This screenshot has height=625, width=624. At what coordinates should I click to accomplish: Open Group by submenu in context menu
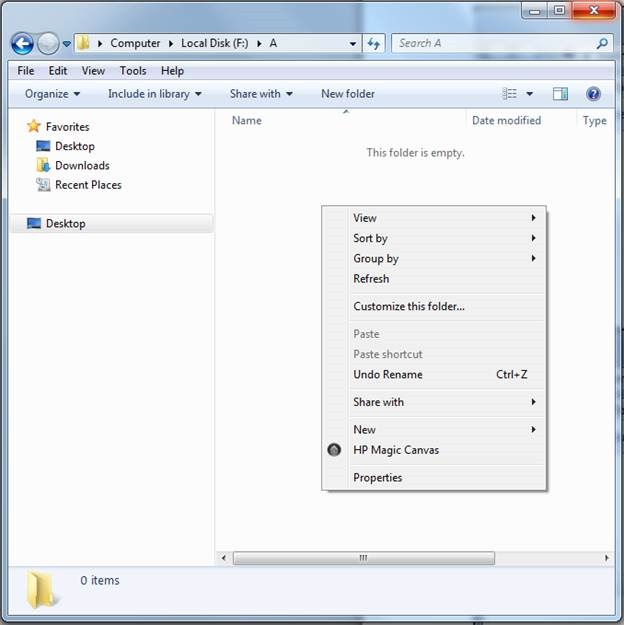point(434,259)
